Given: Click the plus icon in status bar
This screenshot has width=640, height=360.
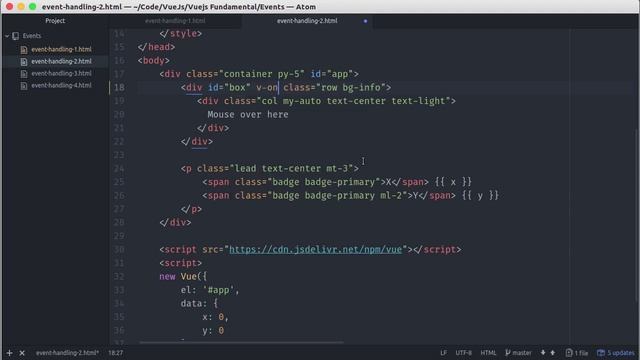Looking at the screenshot, I should click(9, 353).
